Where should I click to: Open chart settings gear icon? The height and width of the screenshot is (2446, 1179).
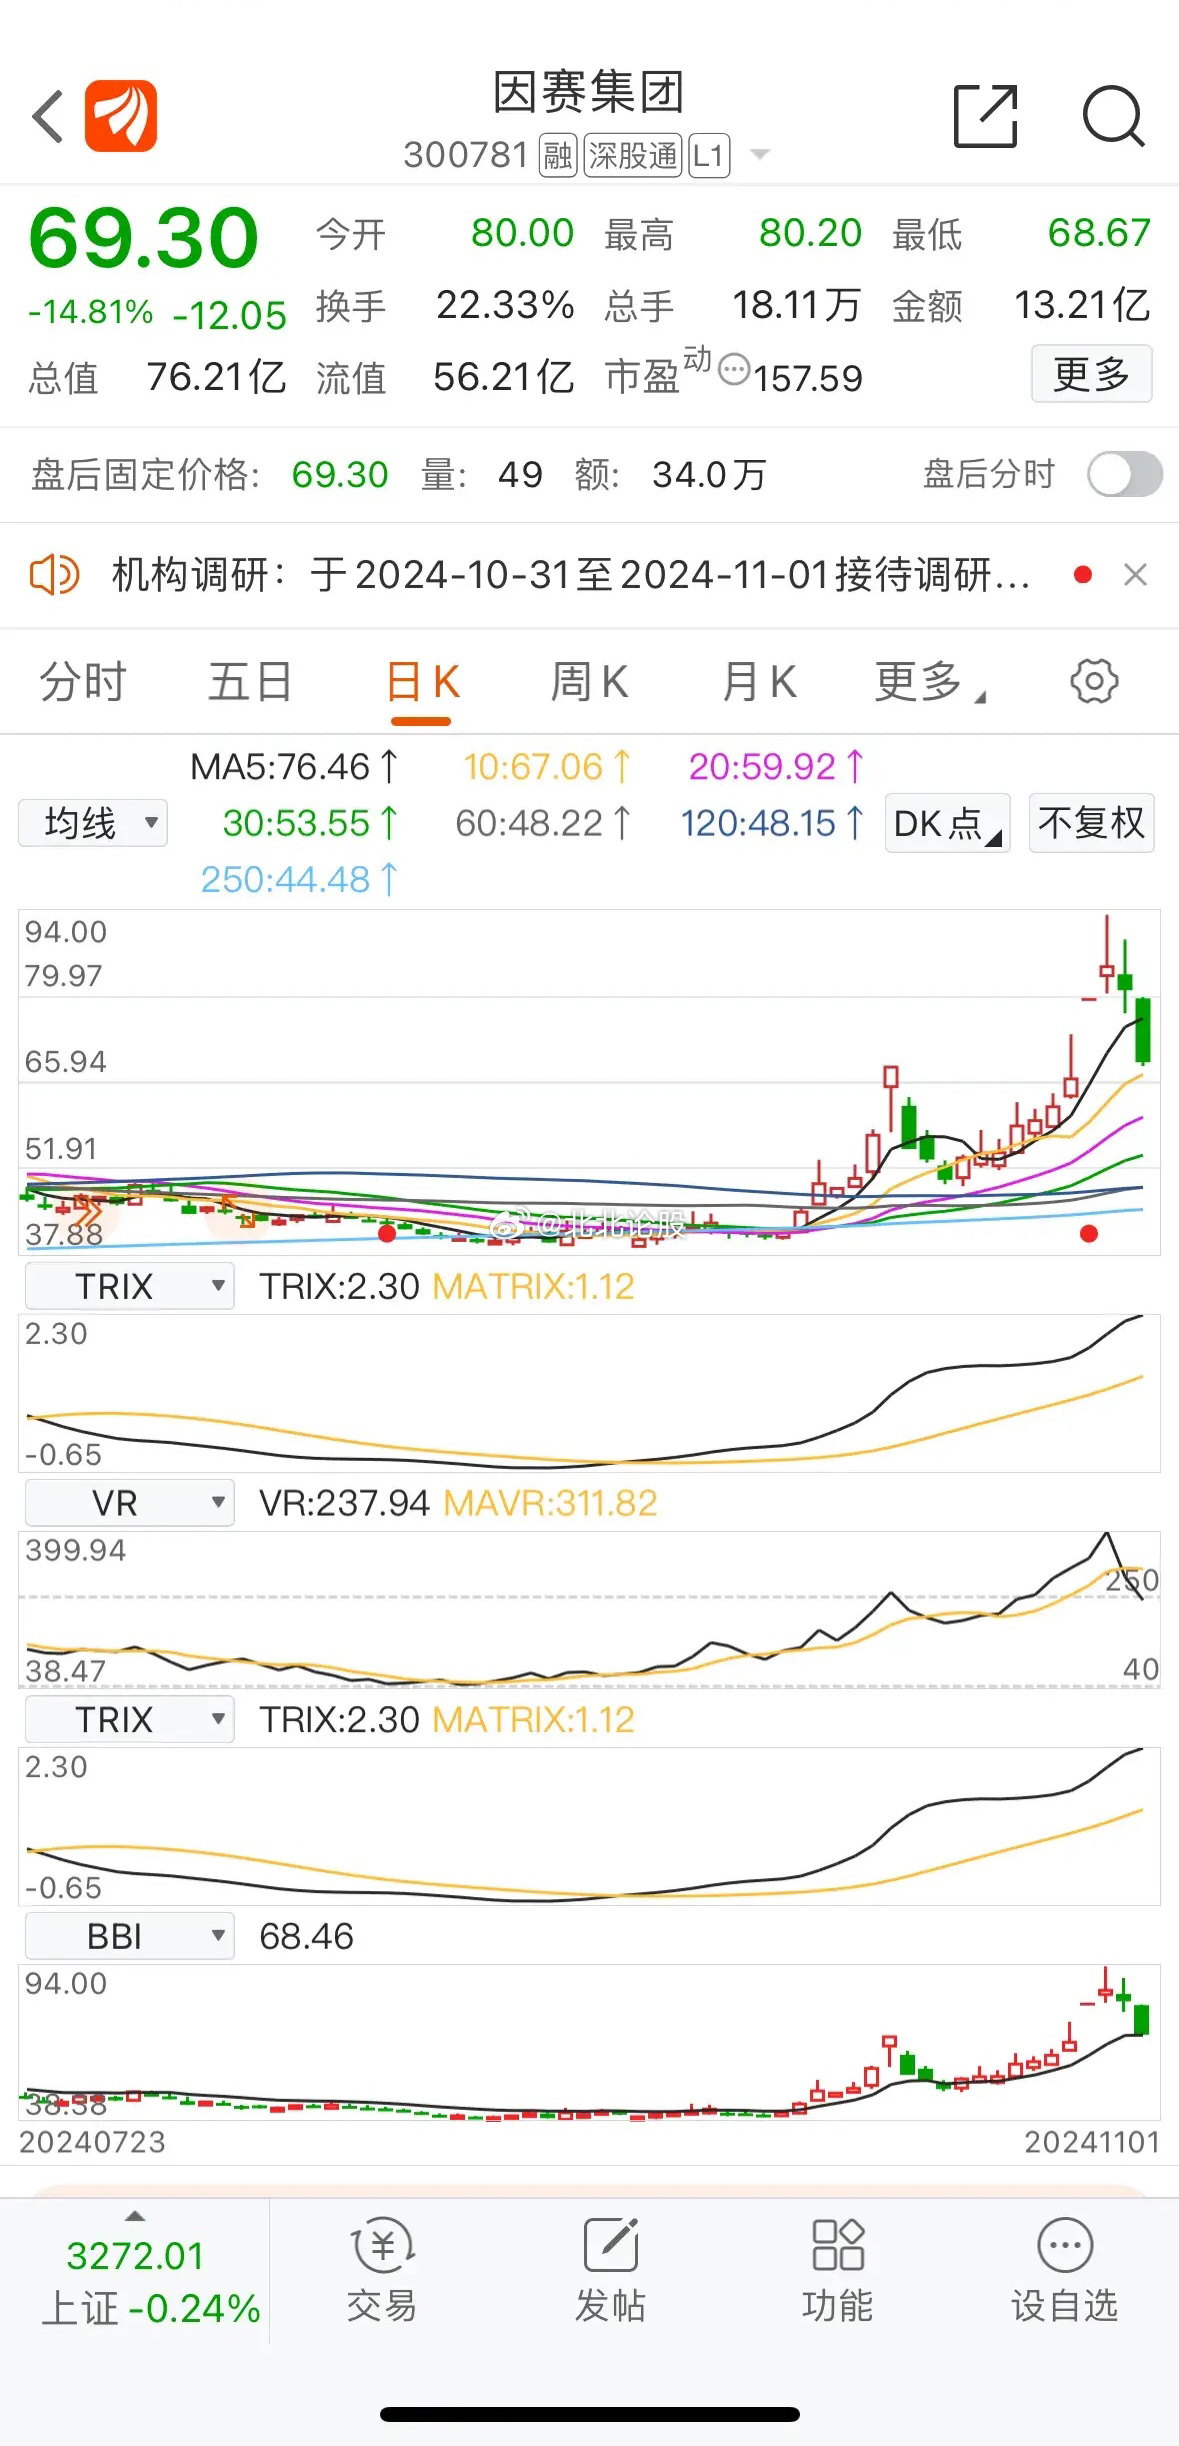tap(1094, 682)
